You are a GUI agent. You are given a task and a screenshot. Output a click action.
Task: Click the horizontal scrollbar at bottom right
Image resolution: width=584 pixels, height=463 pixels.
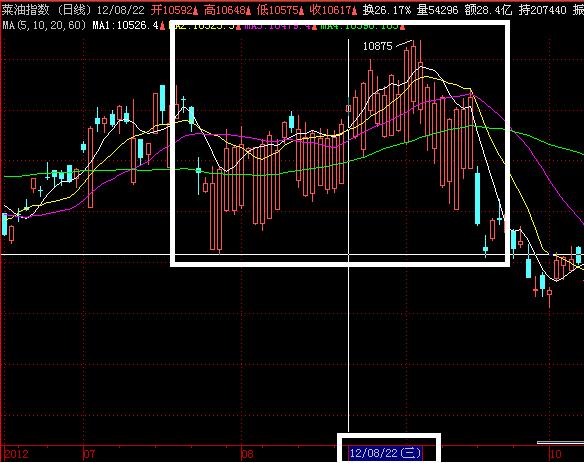click(560, 443)
